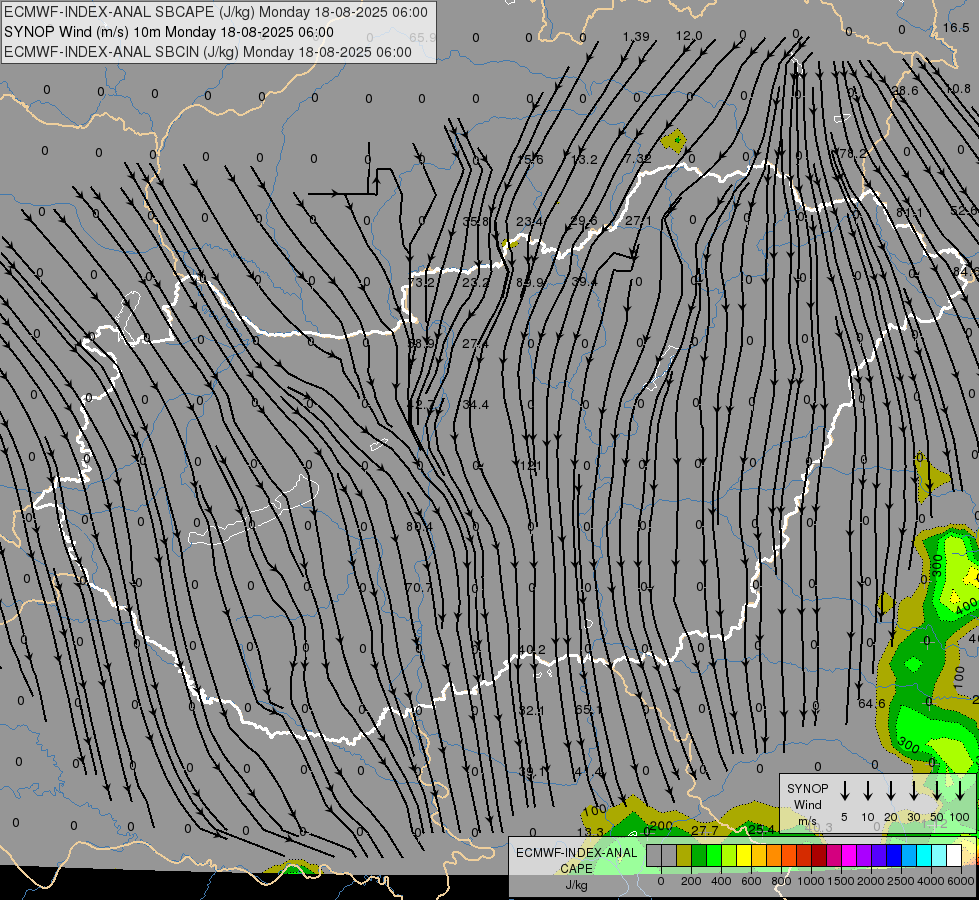
Task: Click the map value 10.8
Action: click(958, 89)
